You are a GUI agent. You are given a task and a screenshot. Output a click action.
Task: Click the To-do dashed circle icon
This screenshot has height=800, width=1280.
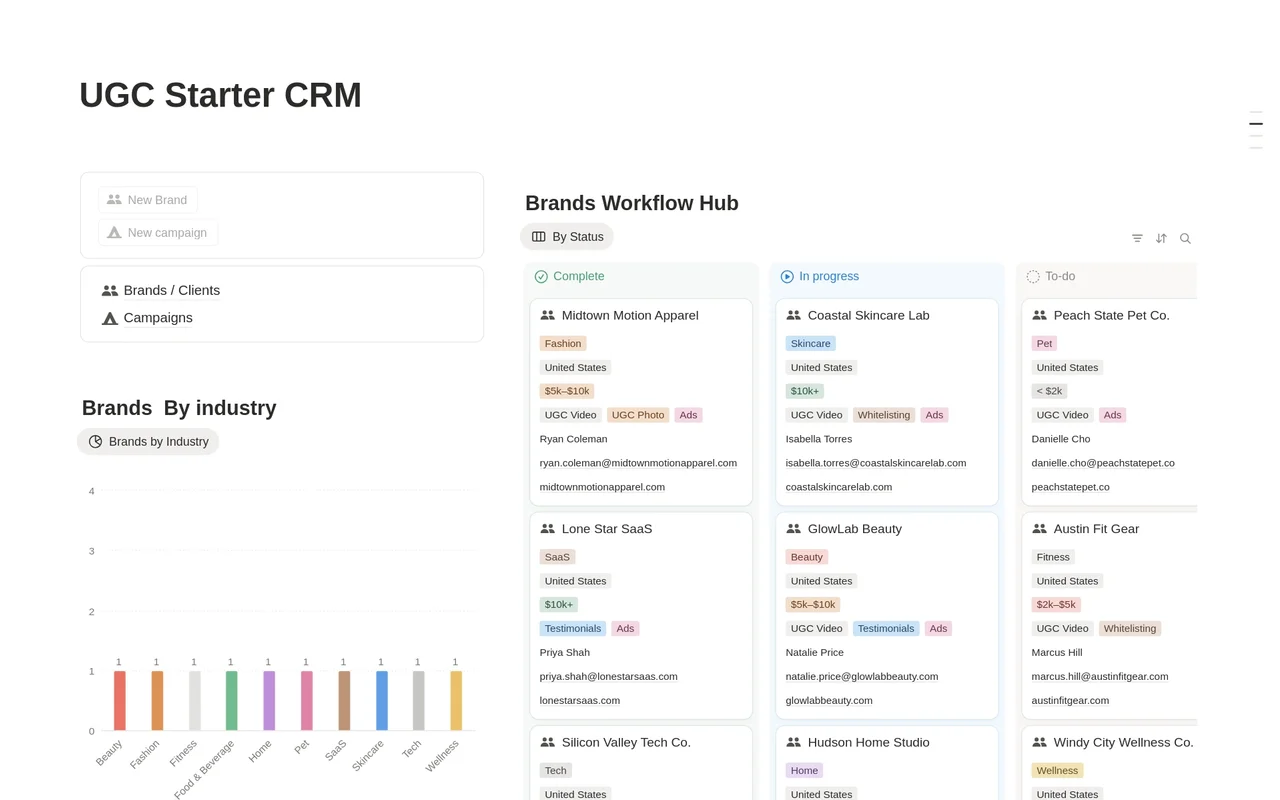pyautogui.click(x=1033, y=277)
